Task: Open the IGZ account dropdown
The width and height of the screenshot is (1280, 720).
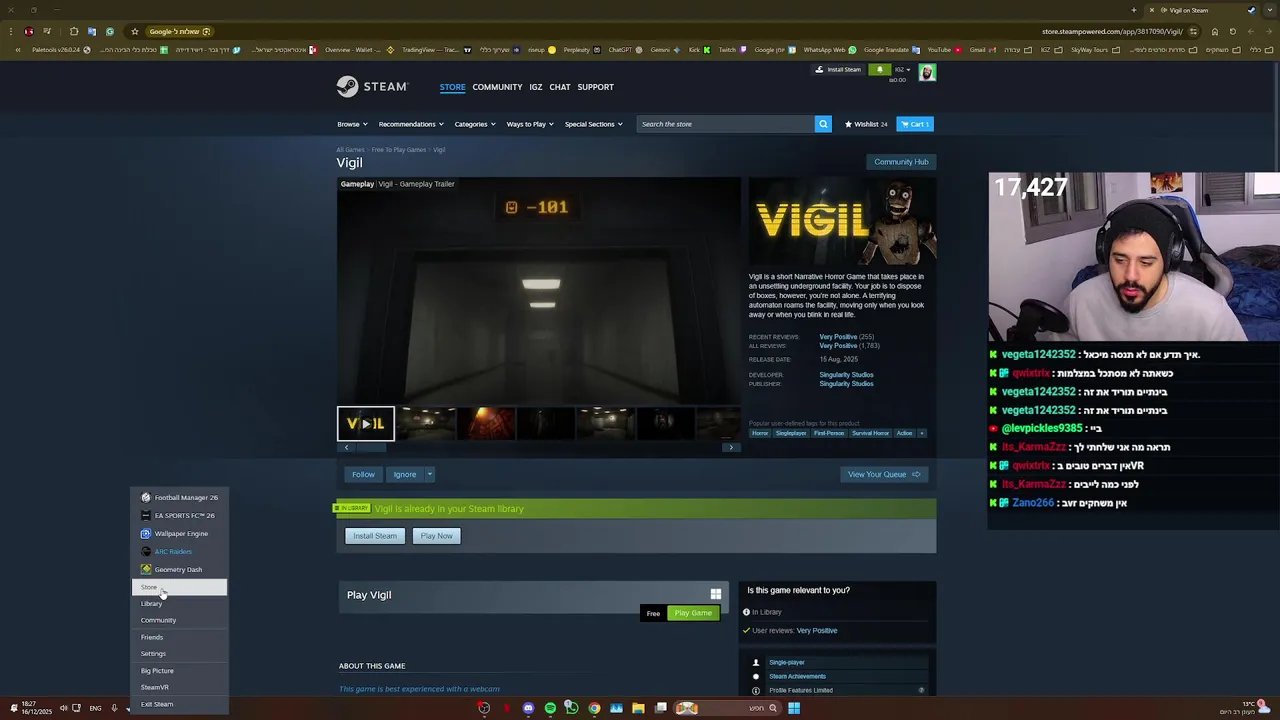Action: [902, 70]
